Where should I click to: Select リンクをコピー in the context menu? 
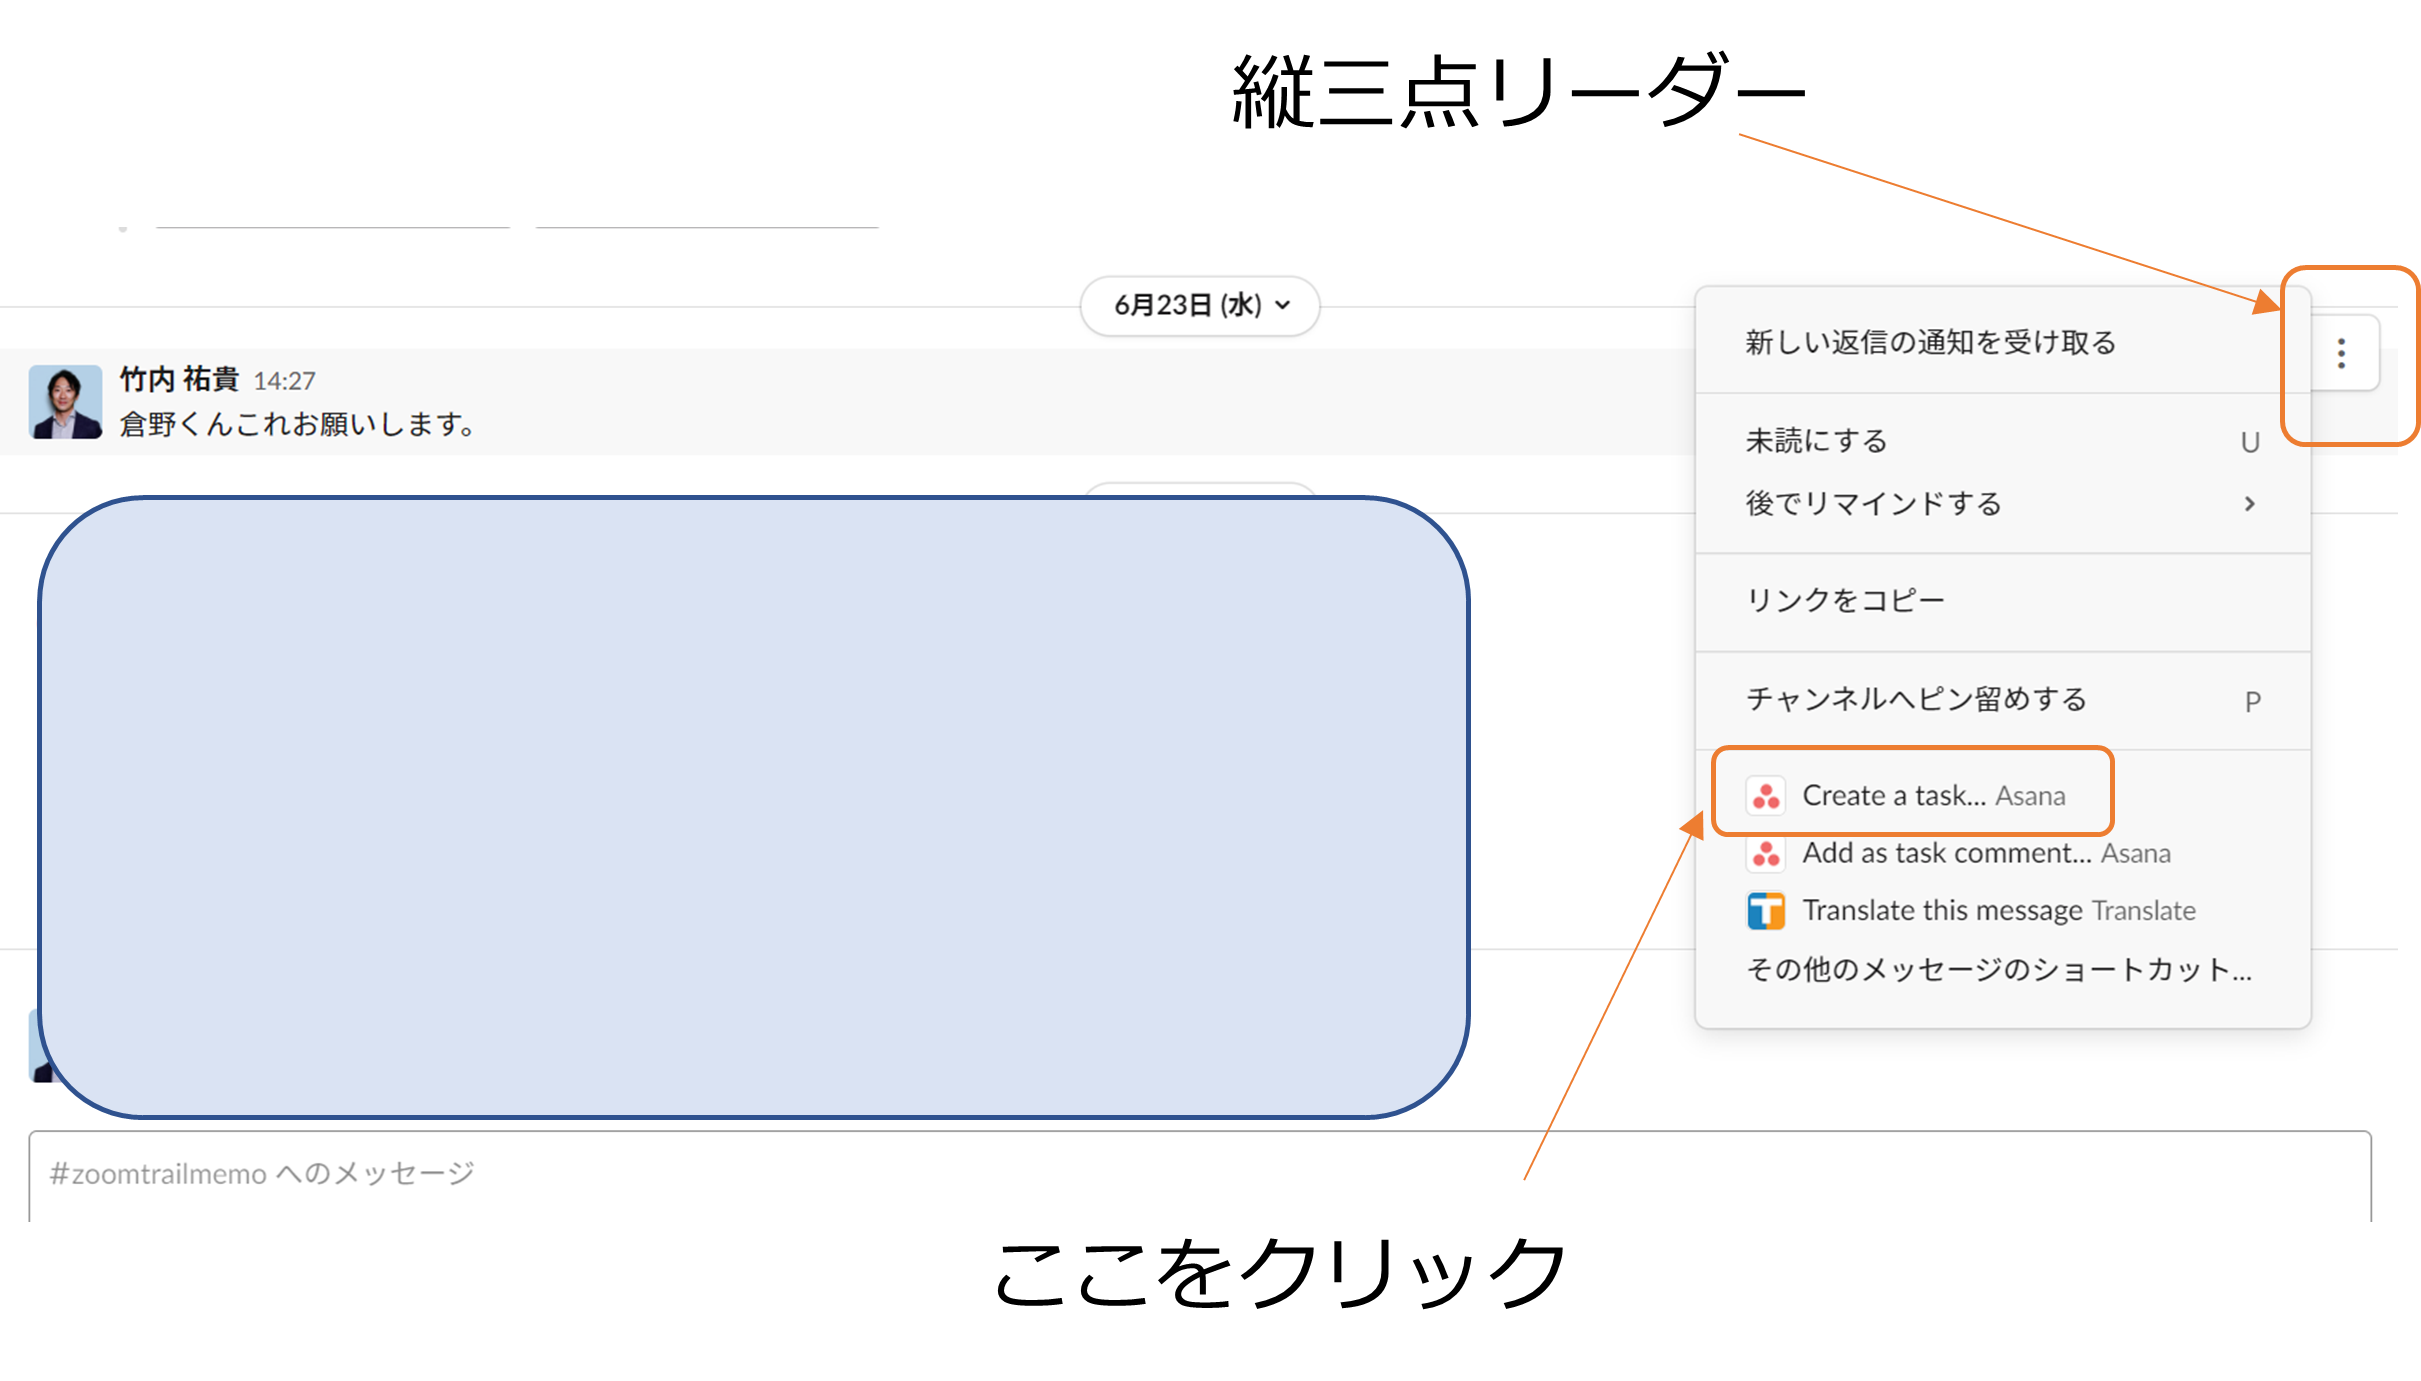coord(2003,600)
